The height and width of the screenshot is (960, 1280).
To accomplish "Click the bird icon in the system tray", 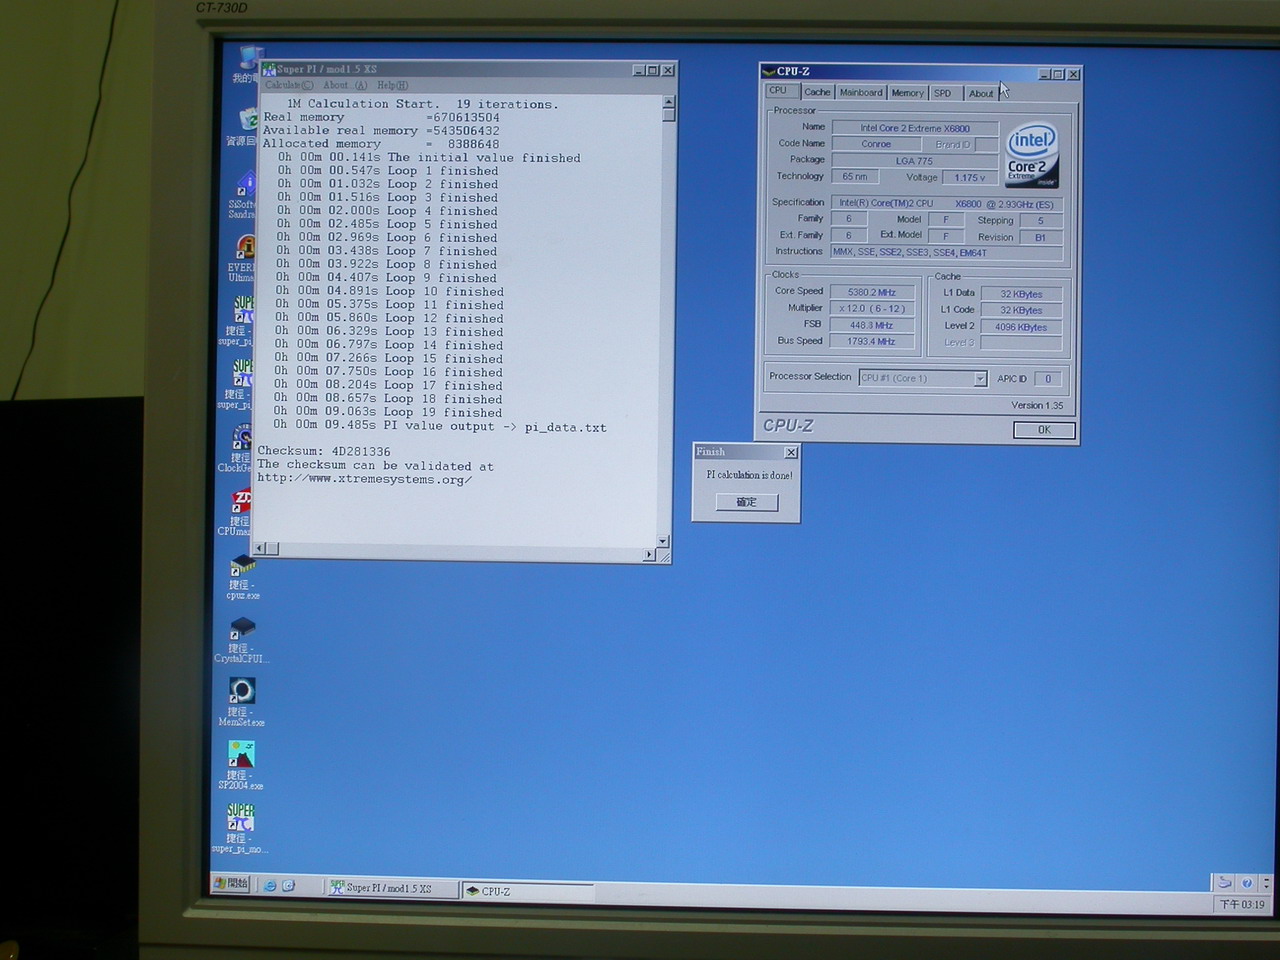I will (1224, 882).
